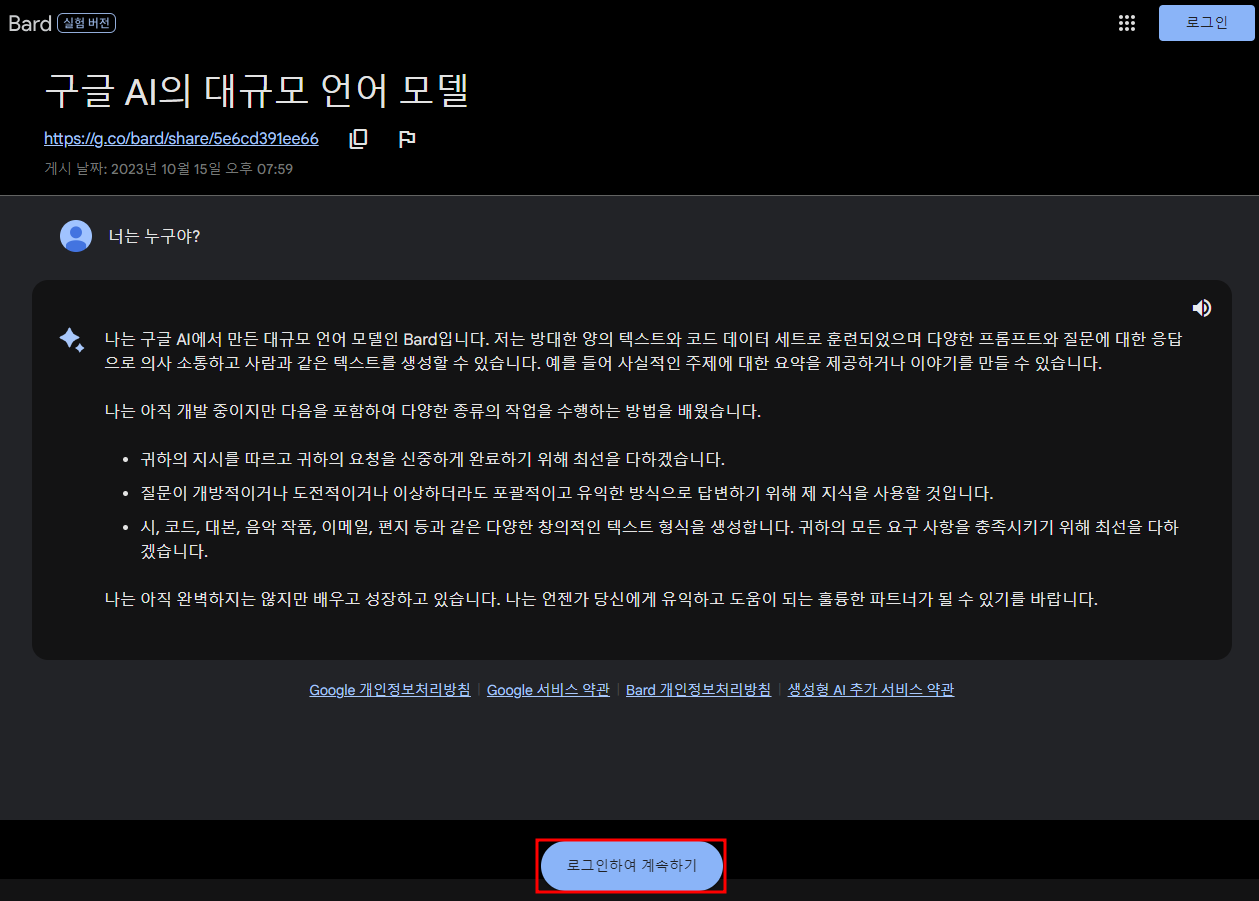Report the conversation using the flag icon
1259x901 pixels.
tap(407, 139)
